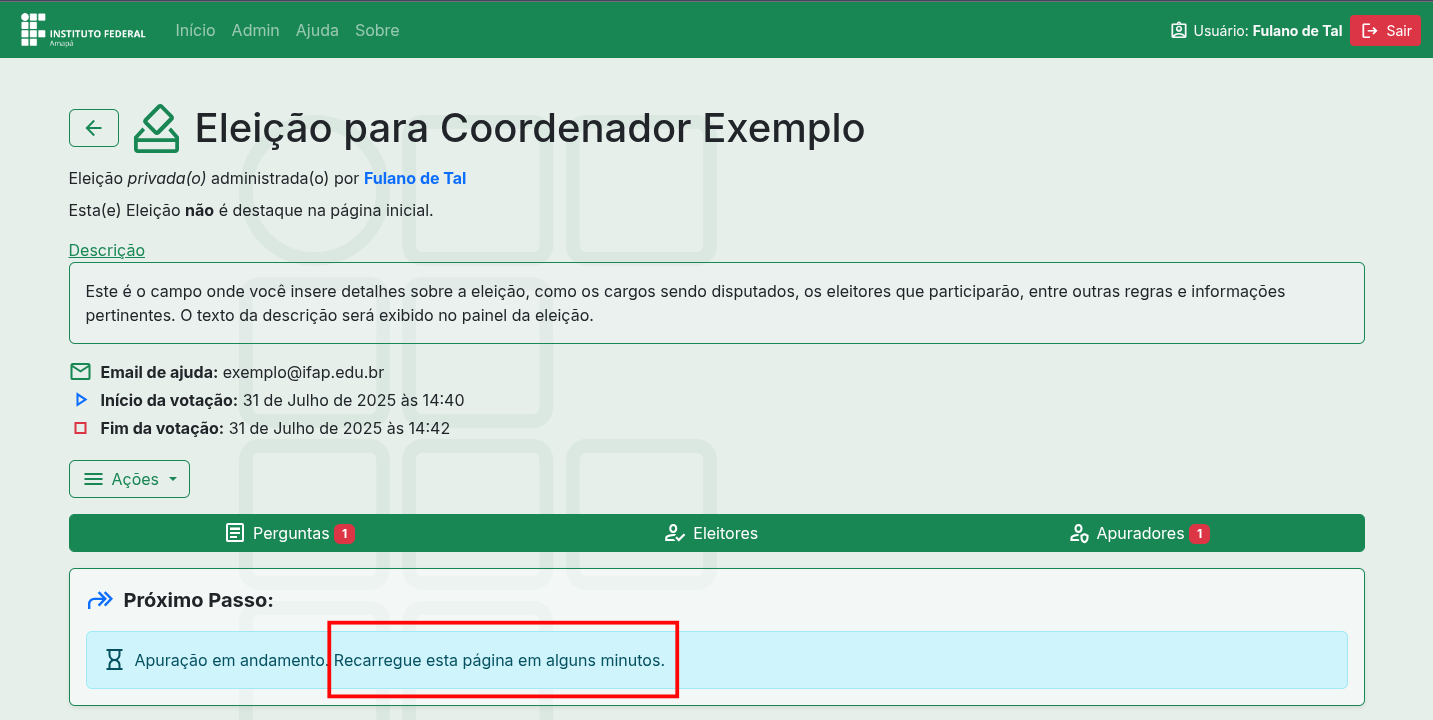Click the Eleitores person-check icon
The height and width of the screenshot is (720, 1433).
point(675,533)
